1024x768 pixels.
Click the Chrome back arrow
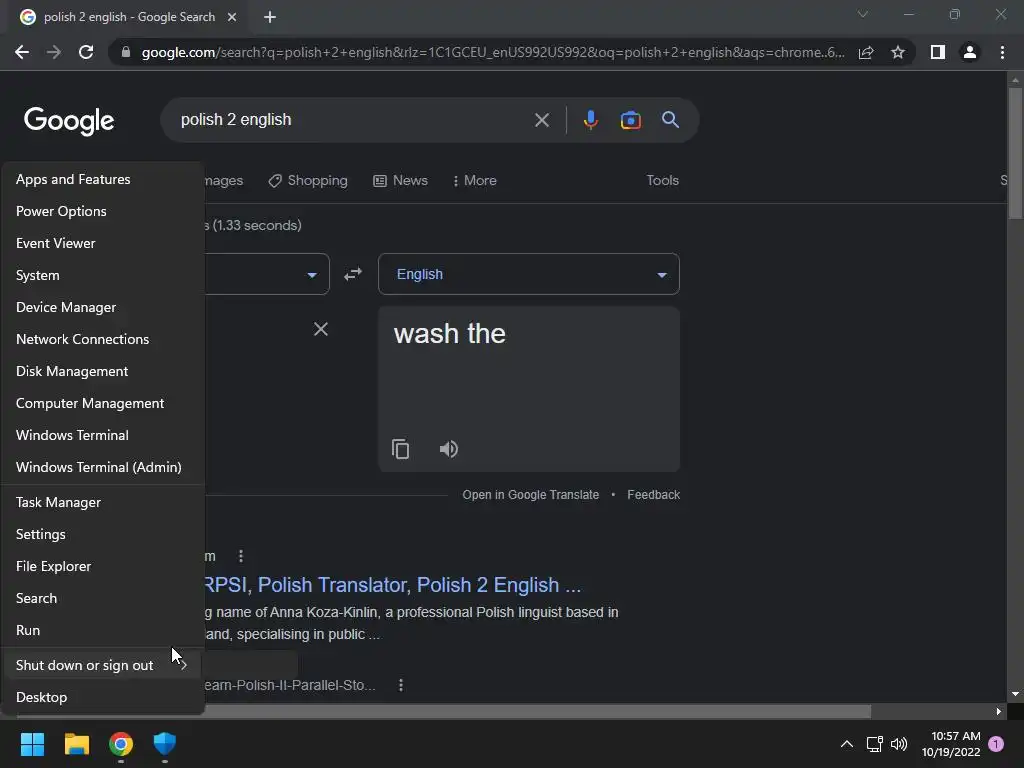(x=22, y=52)
